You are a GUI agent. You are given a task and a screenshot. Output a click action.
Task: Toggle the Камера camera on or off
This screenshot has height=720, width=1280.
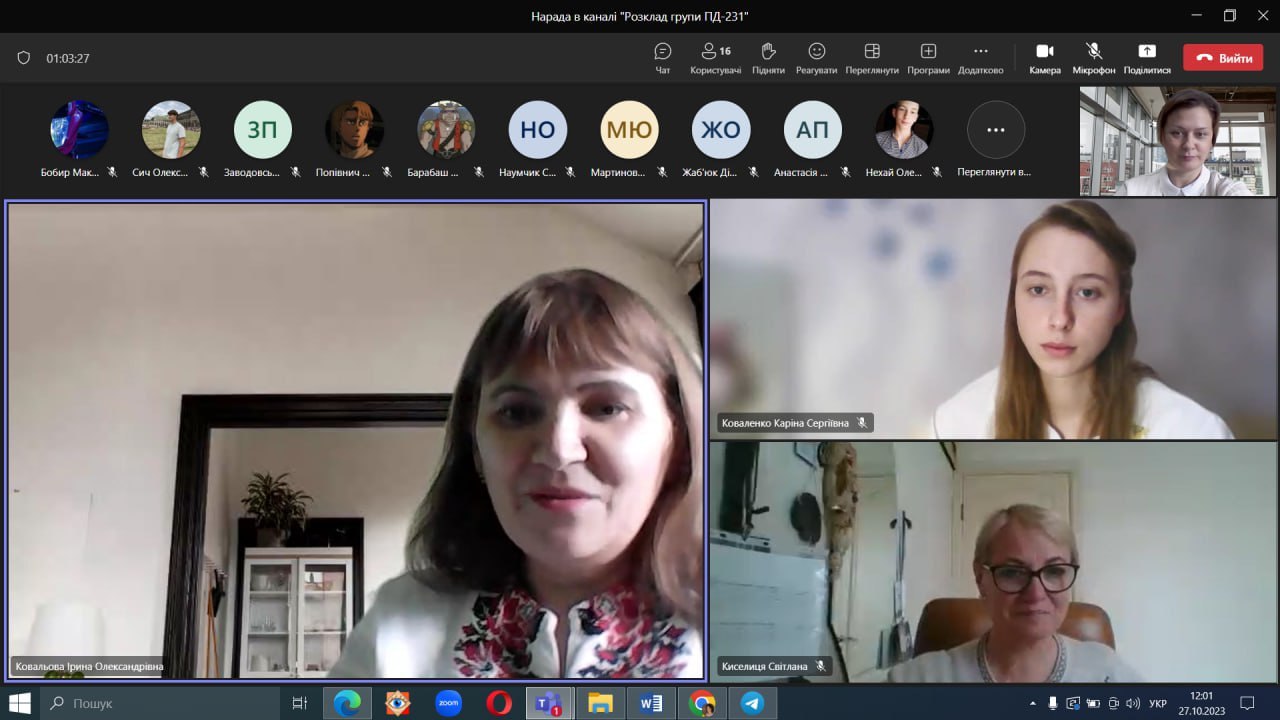tap(1044, 58)
